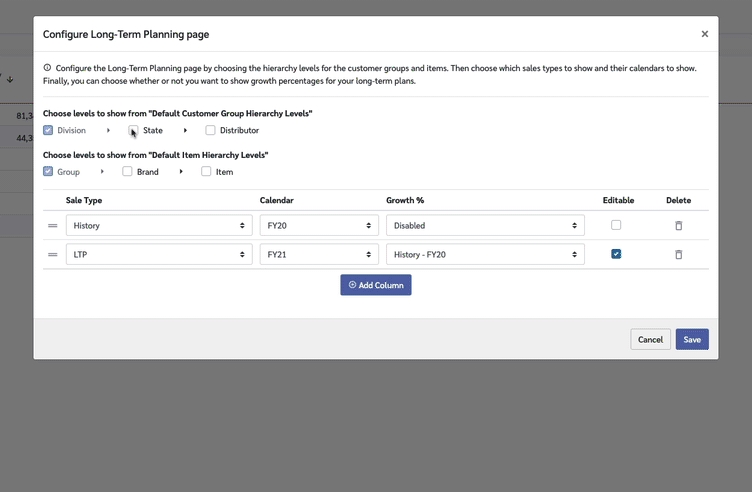
Task: Open the Disabled growth % dropdown
Action: click(485, 226)
